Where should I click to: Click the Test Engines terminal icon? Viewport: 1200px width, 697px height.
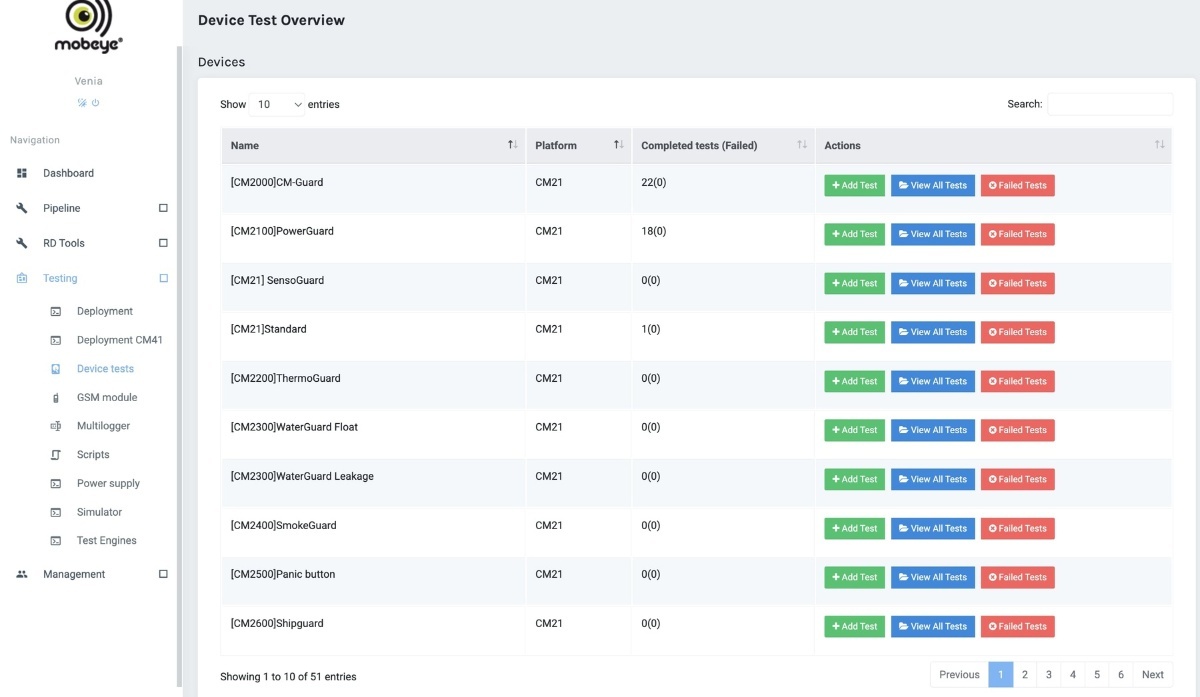[x=56, y=541]
